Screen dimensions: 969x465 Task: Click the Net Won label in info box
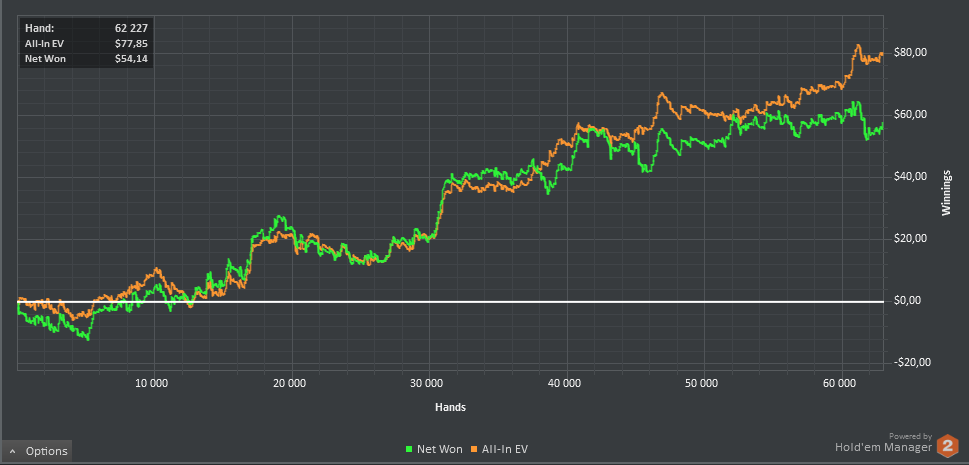pos(44,59)
